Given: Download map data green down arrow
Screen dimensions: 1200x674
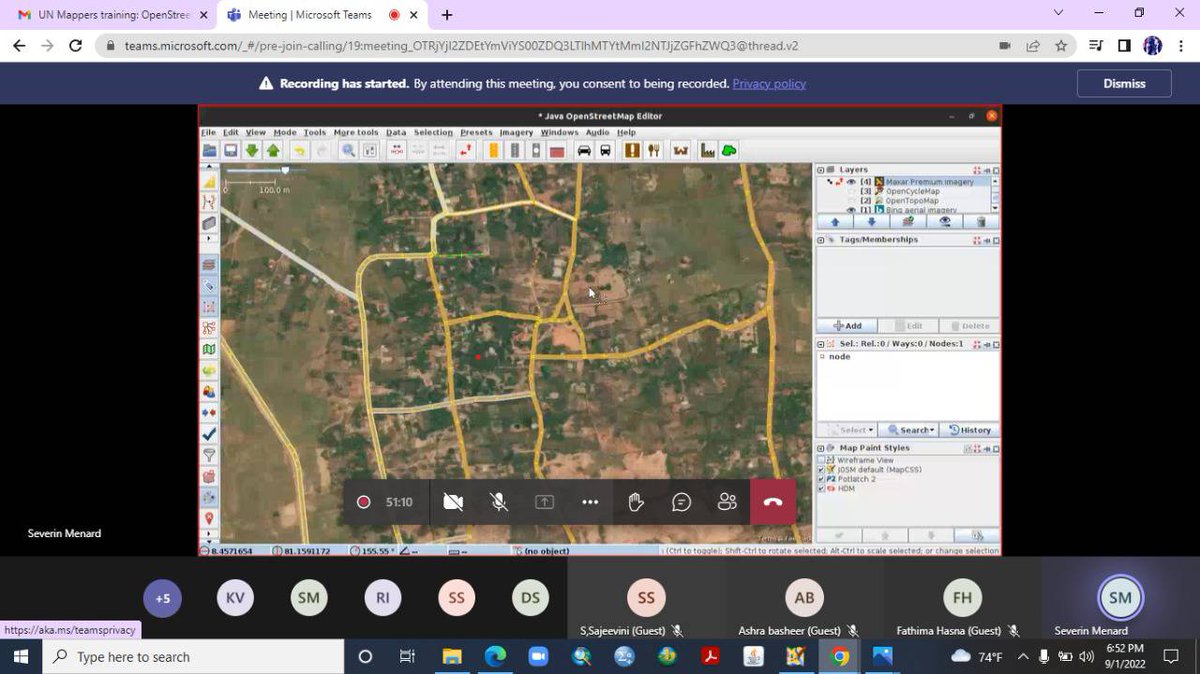Looking at the screenshot, I should (x=252, y=151).
